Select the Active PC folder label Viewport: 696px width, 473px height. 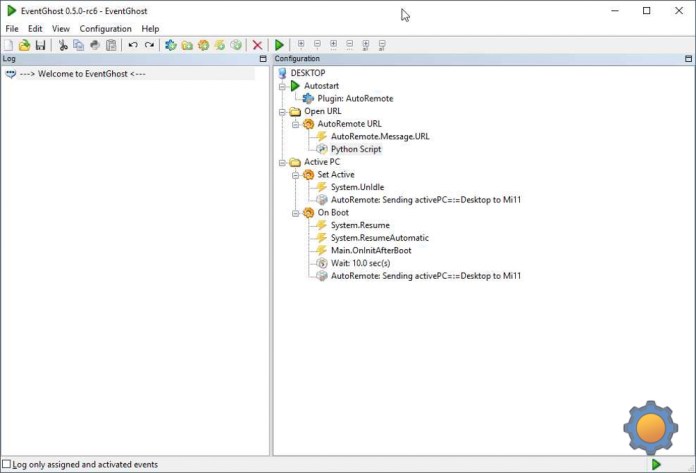(x=322, y=162)
